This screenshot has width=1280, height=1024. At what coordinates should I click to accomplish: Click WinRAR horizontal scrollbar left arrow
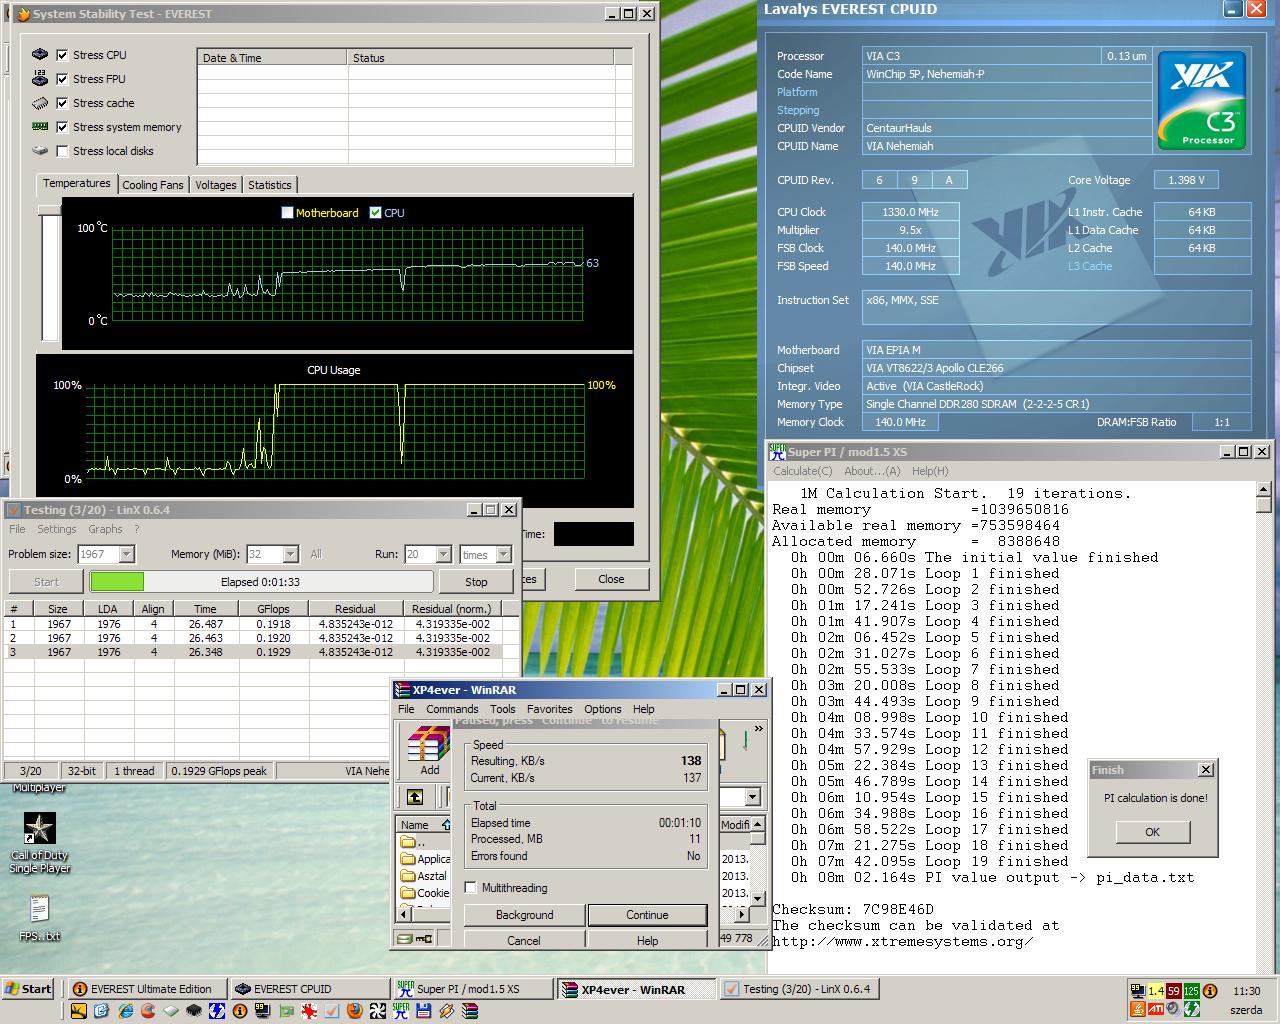point(404,914)
